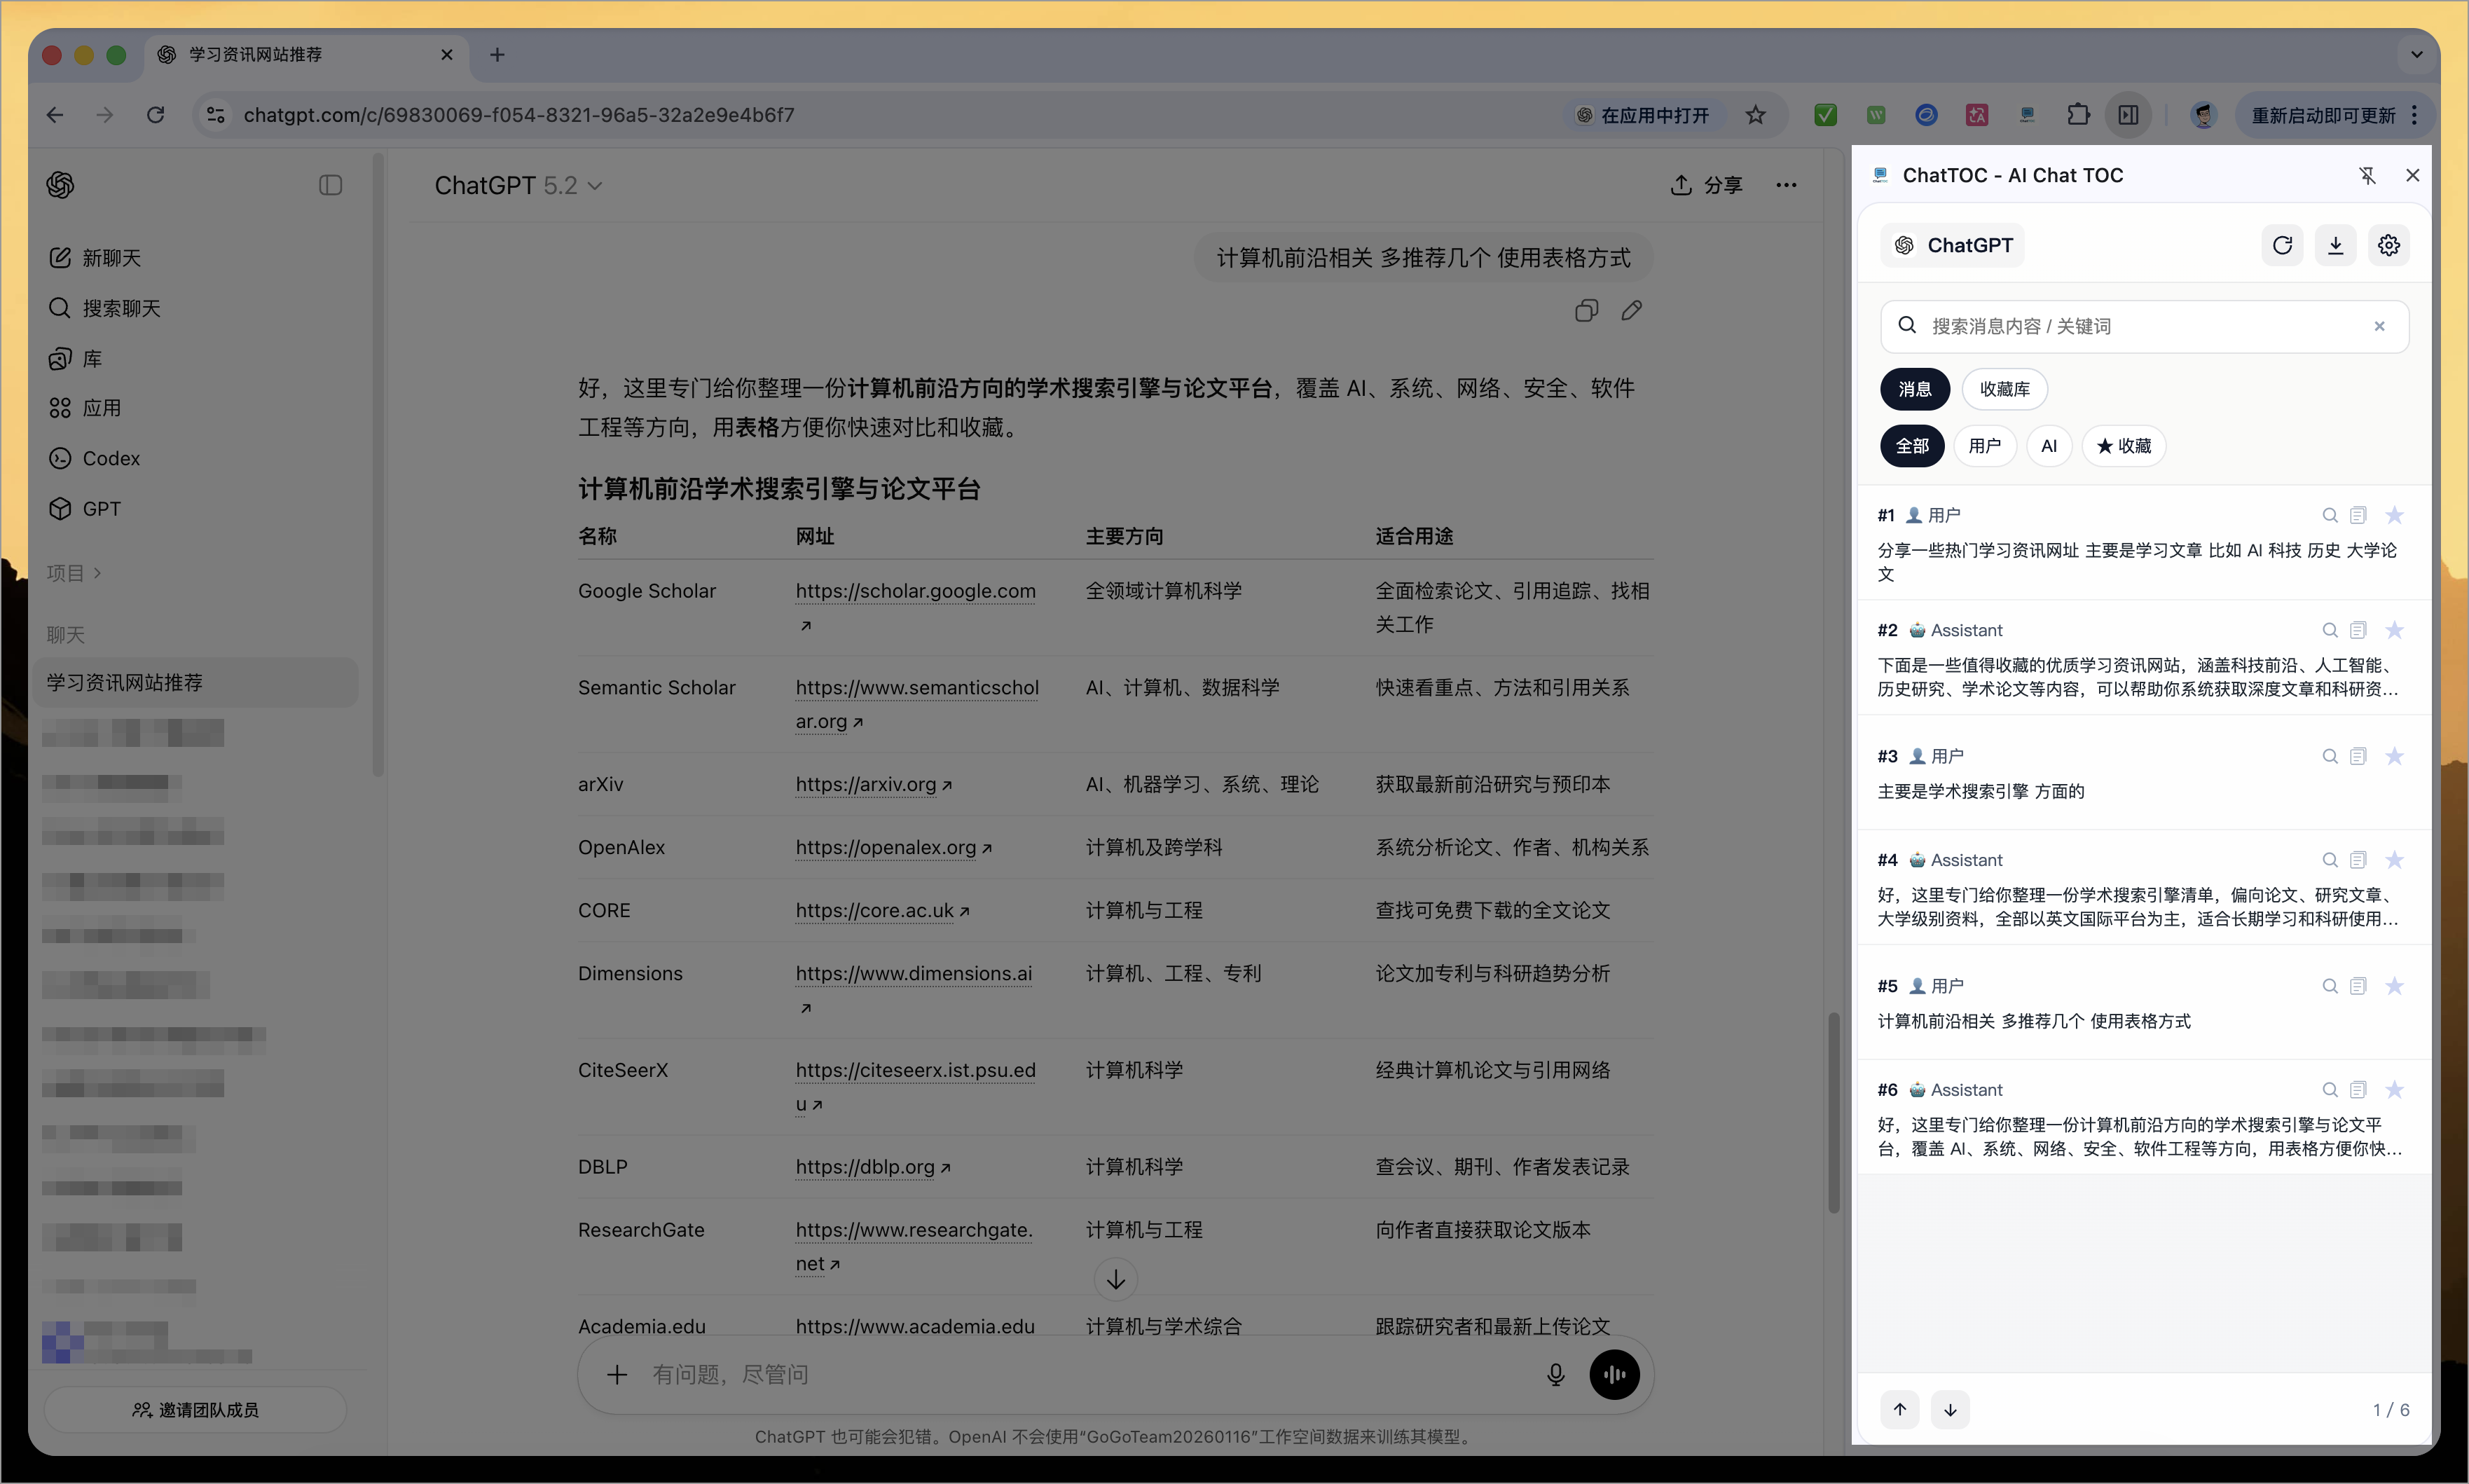Open the three-dot conversation options menu
The height and width of the screenshot is (1484, 2469).
point(1786,185)
